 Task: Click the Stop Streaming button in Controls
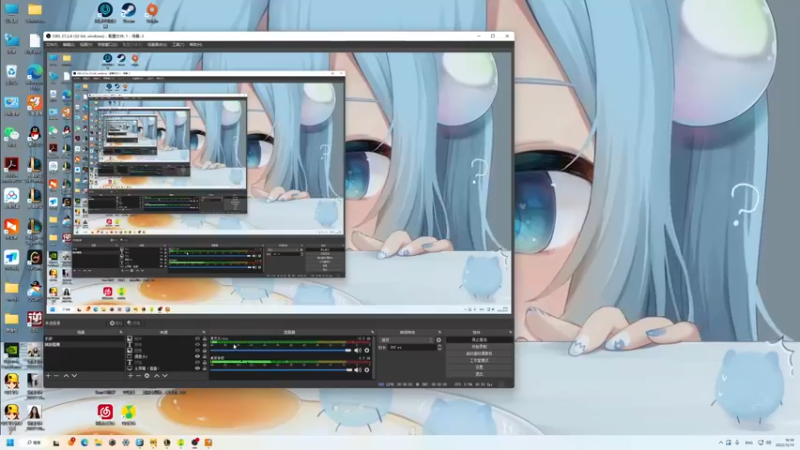480,340
